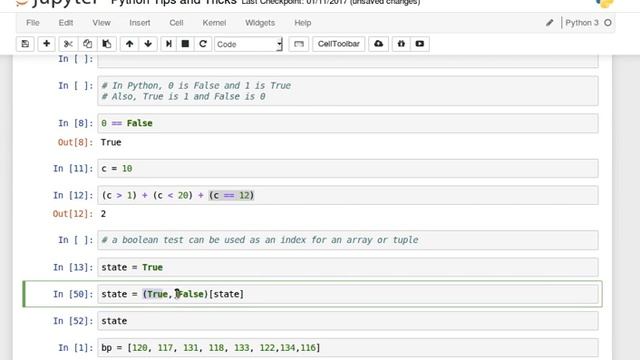
Task: Move selected cell up with the arrow
Action: coord(129,44)
